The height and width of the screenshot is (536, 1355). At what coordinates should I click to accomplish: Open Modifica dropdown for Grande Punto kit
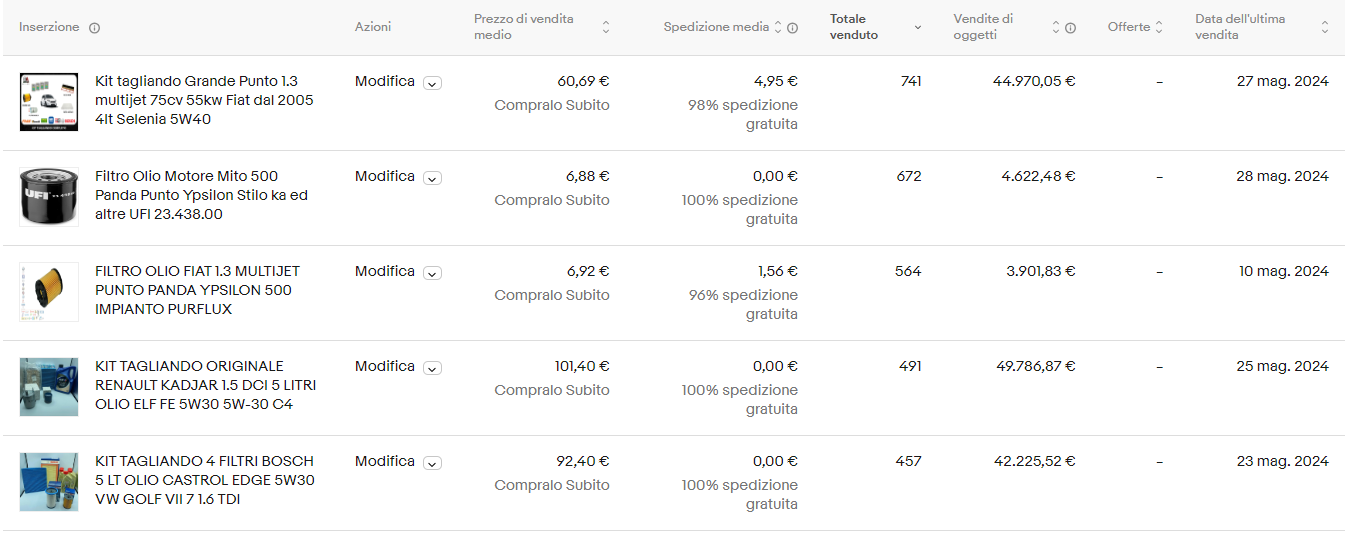(x=432, y=83)
